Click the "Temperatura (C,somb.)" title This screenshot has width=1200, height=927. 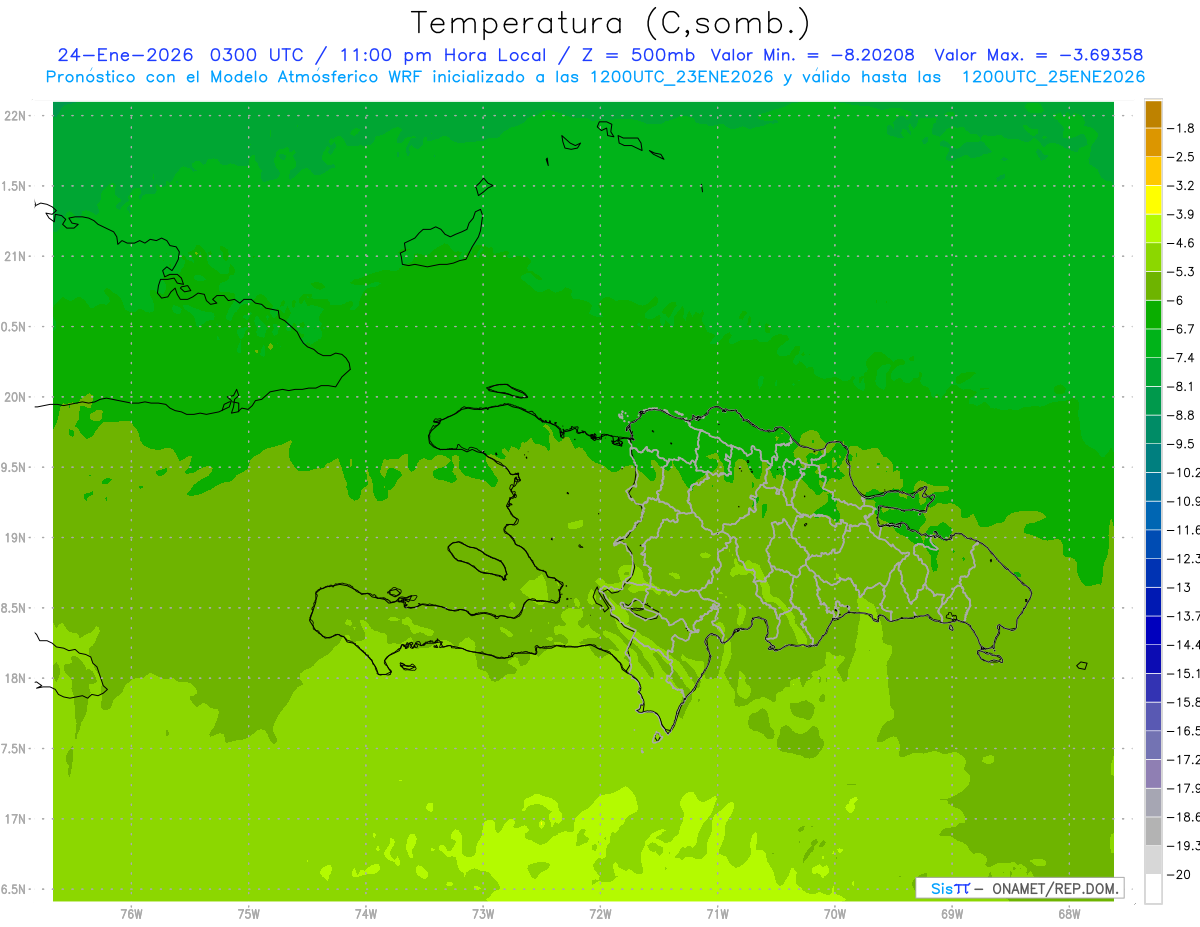pyautogui.click(x=610, y=23)
